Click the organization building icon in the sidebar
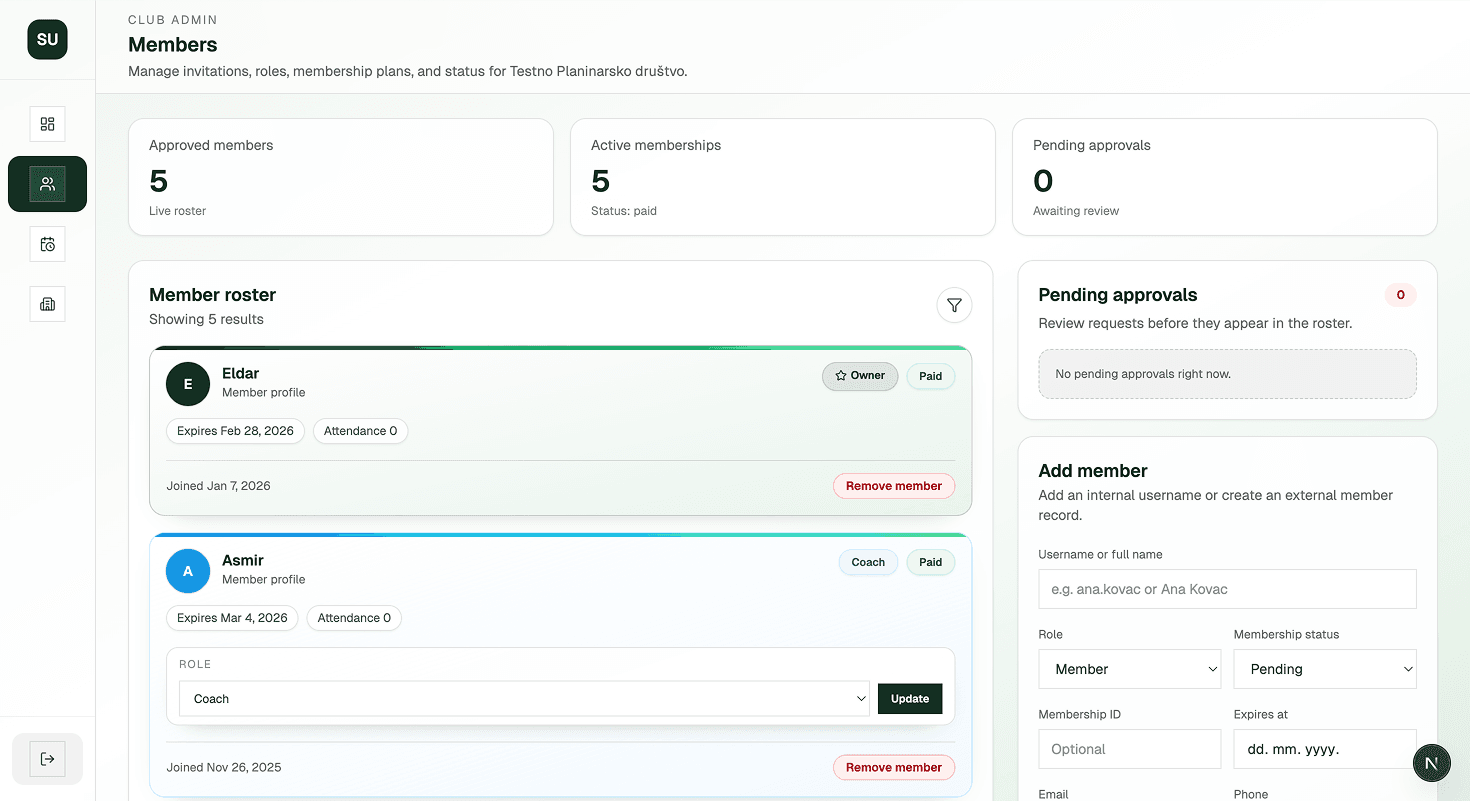Viewport: 1470px width, 801px height. (x=47, y=304)
